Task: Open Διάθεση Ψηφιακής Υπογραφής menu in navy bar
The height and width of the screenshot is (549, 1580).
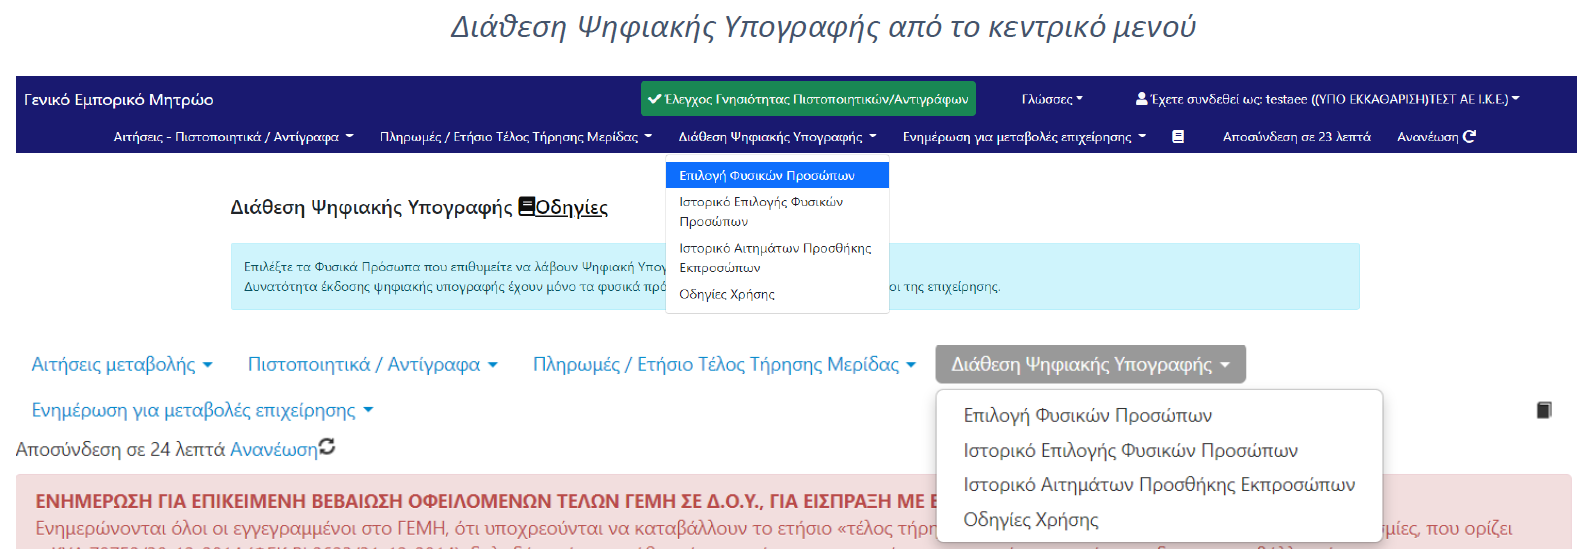Action: pyautogui.click(x=777, y=137)
